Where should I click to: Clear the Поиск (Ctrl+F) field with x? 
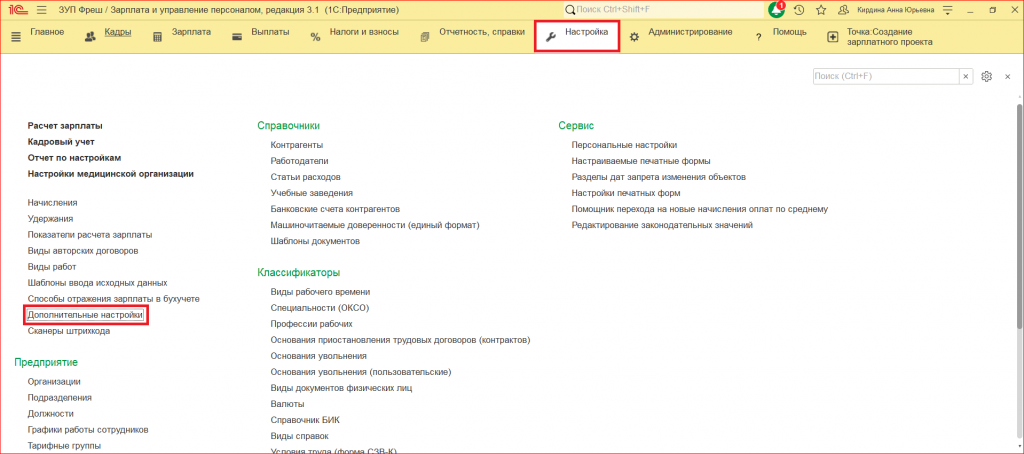point(965,76)
